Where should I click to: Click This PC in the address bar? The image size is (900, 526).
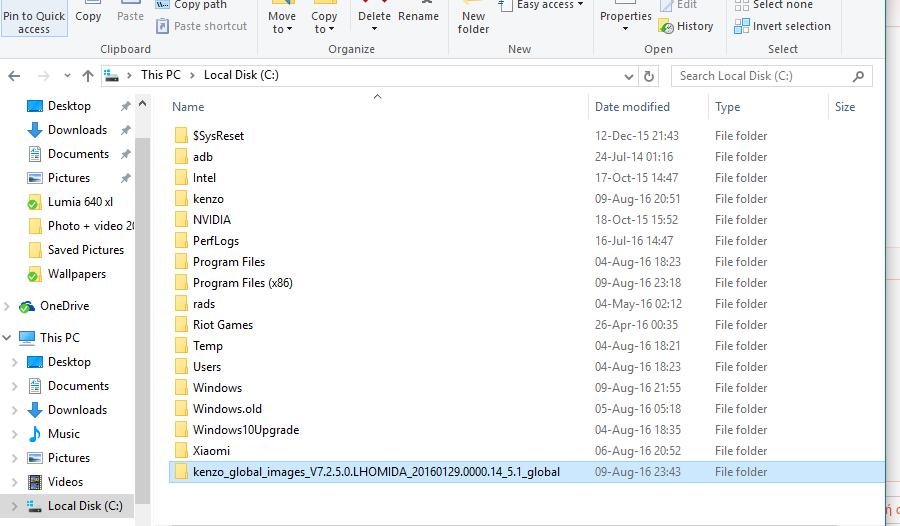point(161,75)
